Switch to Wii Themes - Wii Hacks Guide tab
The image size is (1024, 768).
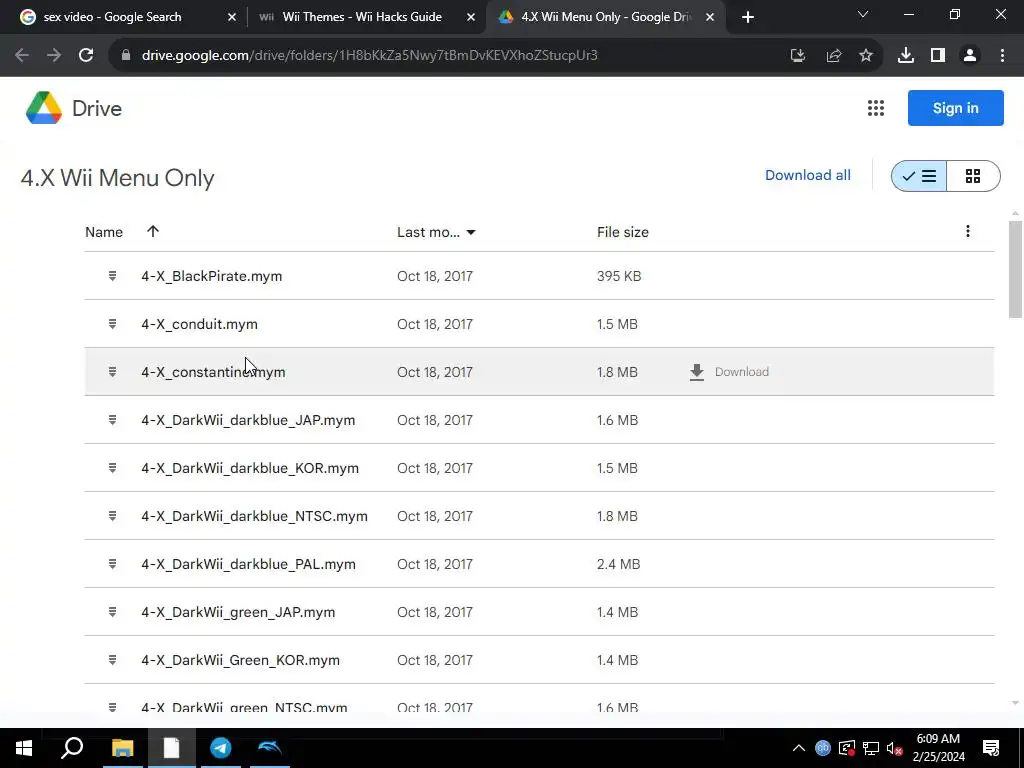[x=362, y=17]
